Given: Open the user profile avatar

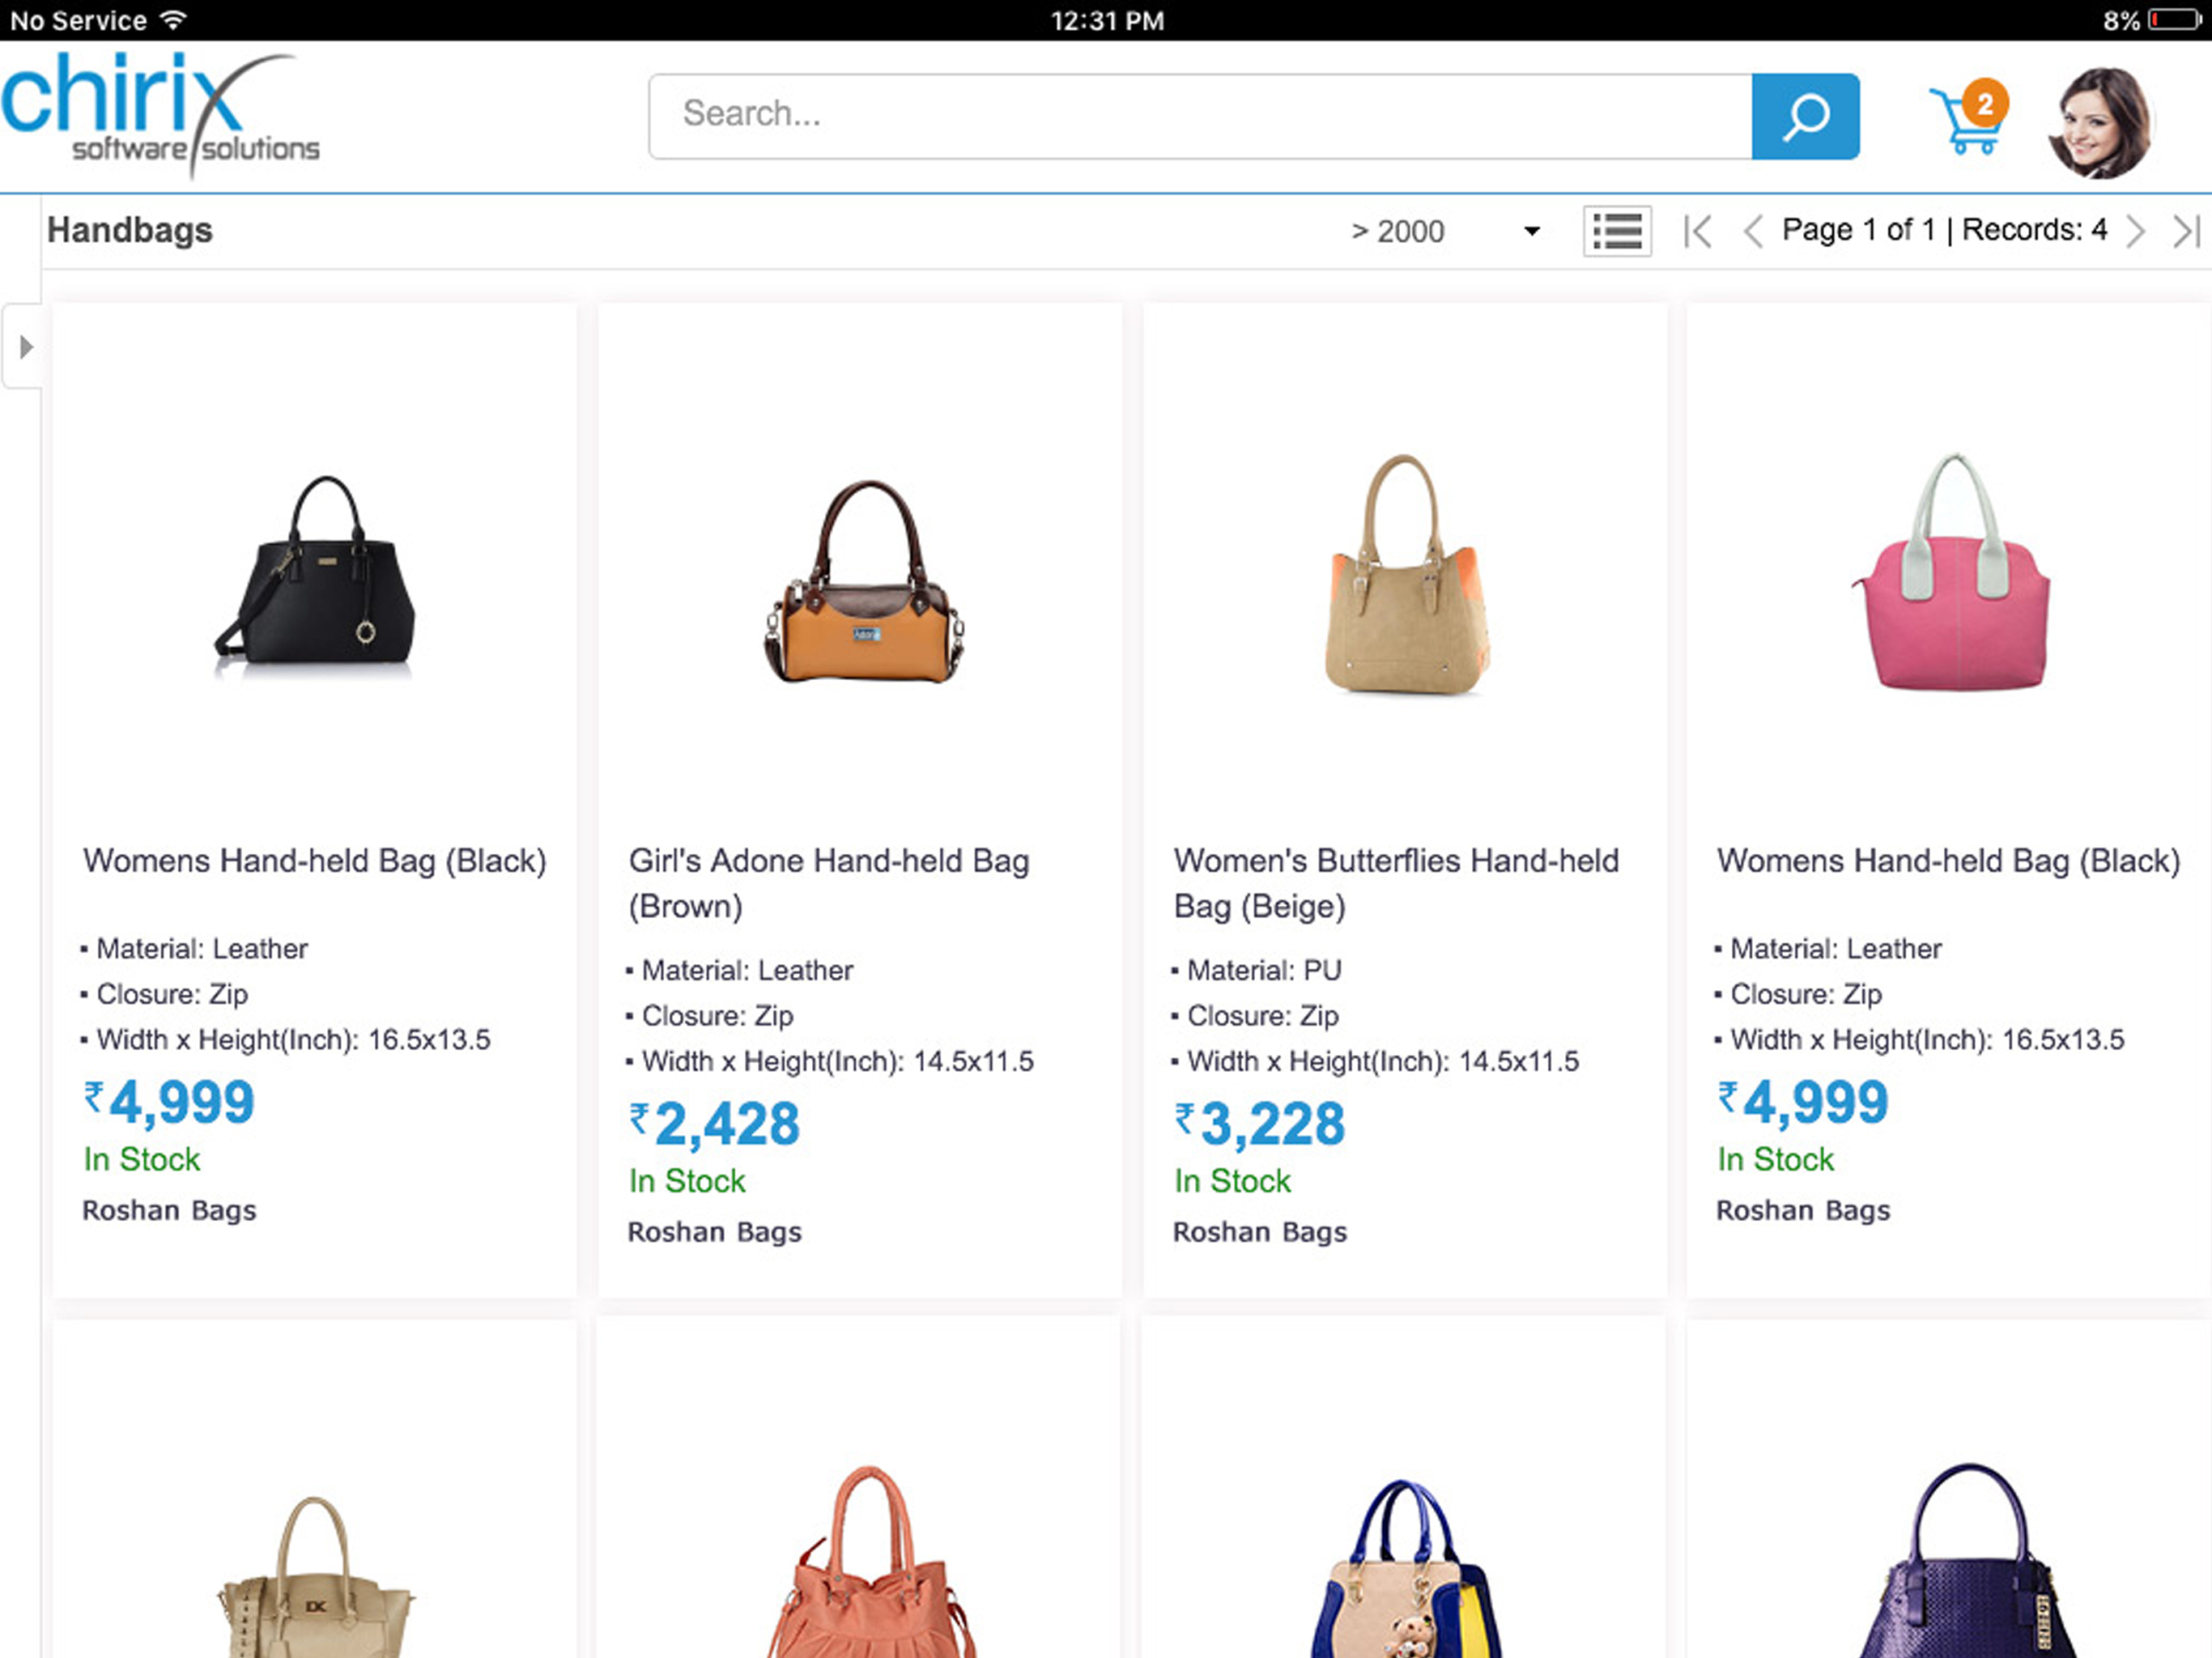Looking at the screenshot, I should [x=2099, y=123].
